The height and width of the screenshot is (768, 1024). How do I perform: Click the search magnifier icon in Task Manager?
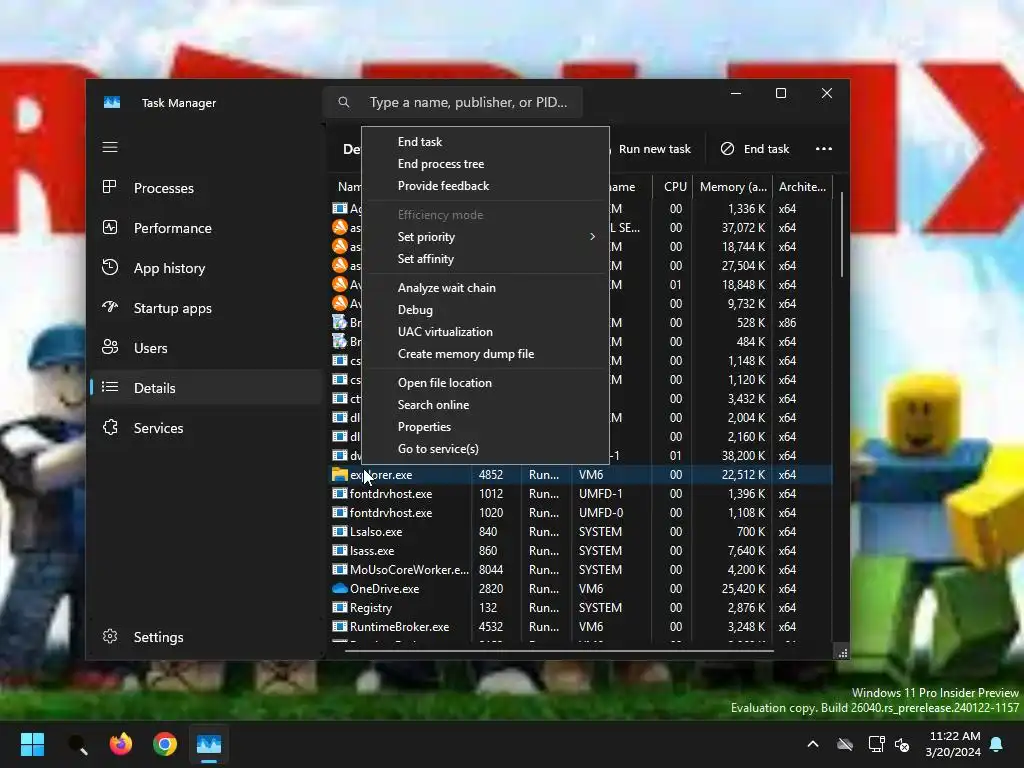(x=344, y=102)
